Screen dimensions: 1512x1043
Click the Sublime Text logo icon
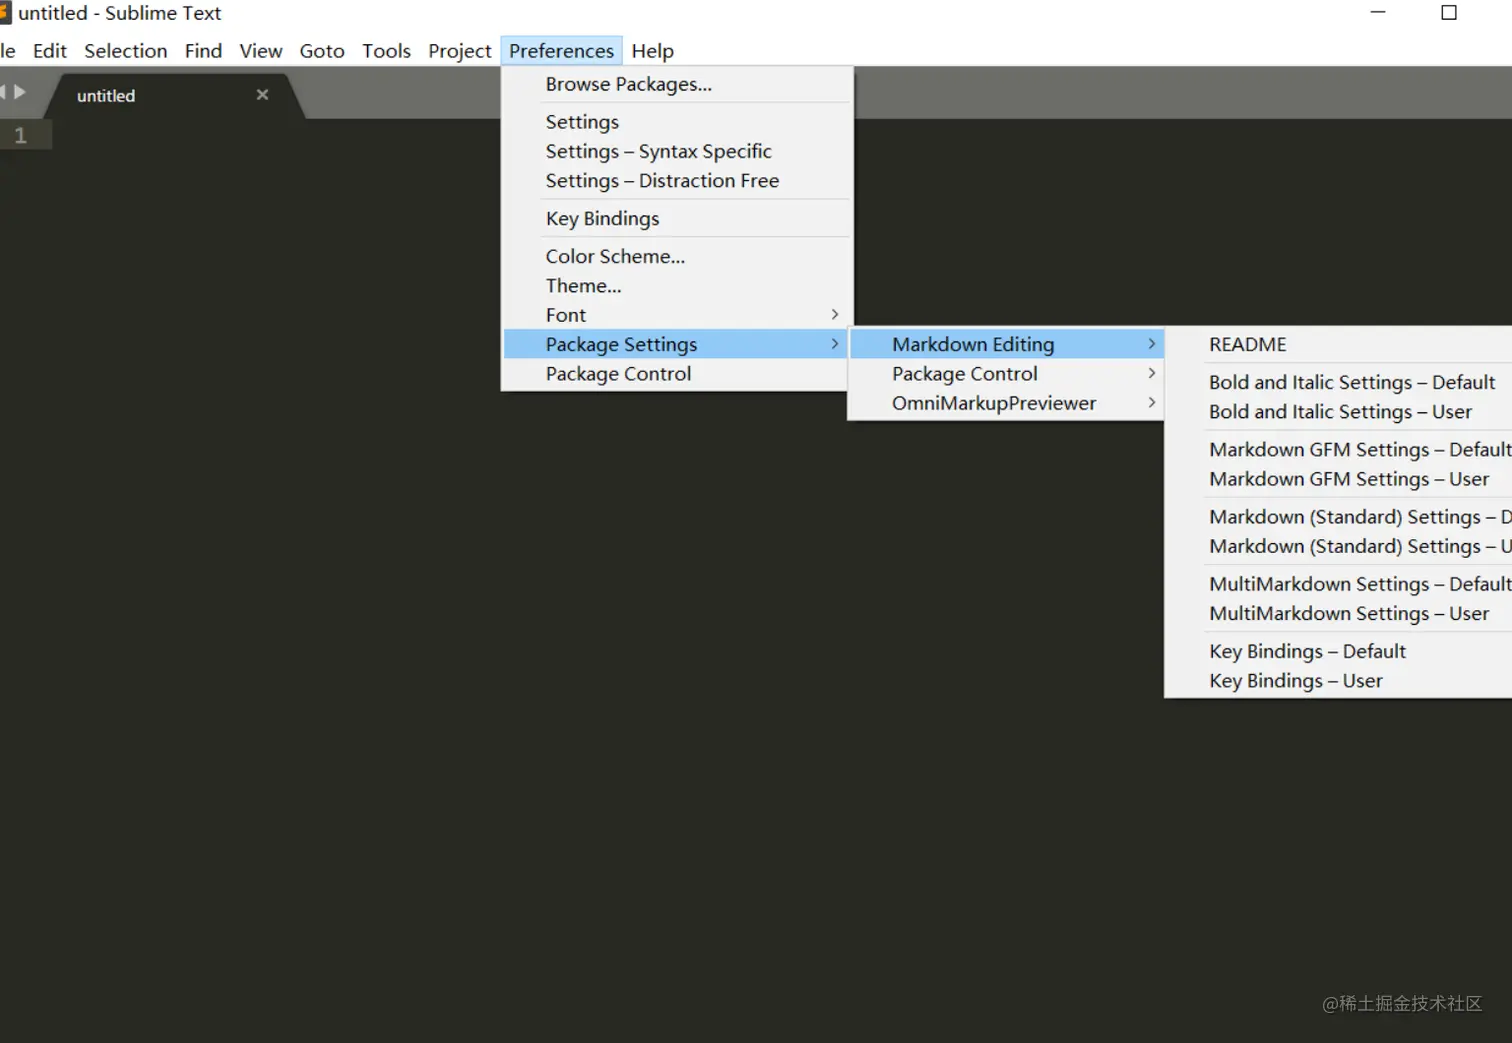point(9,13)
